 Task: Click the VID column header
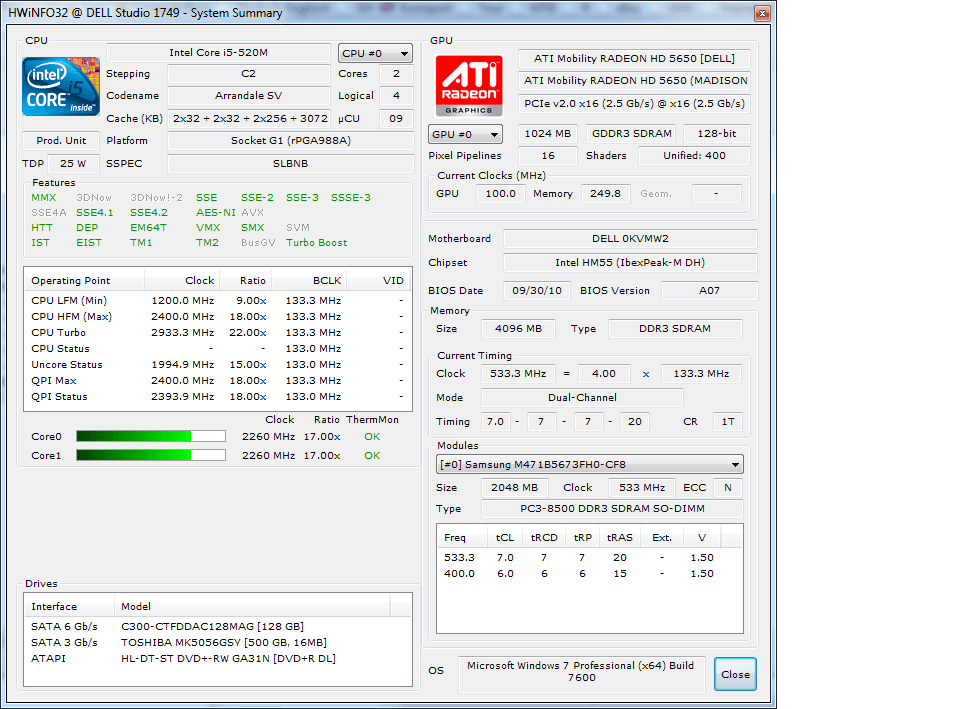(378, 280)
